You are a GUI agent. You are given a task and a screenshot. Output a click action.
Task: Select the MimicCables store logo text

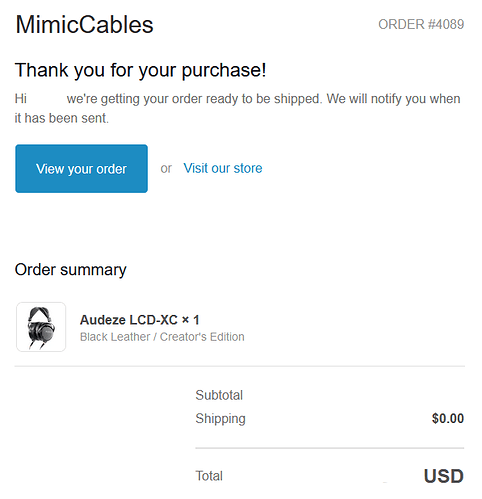pyautogui.click(x=84, y=25)
